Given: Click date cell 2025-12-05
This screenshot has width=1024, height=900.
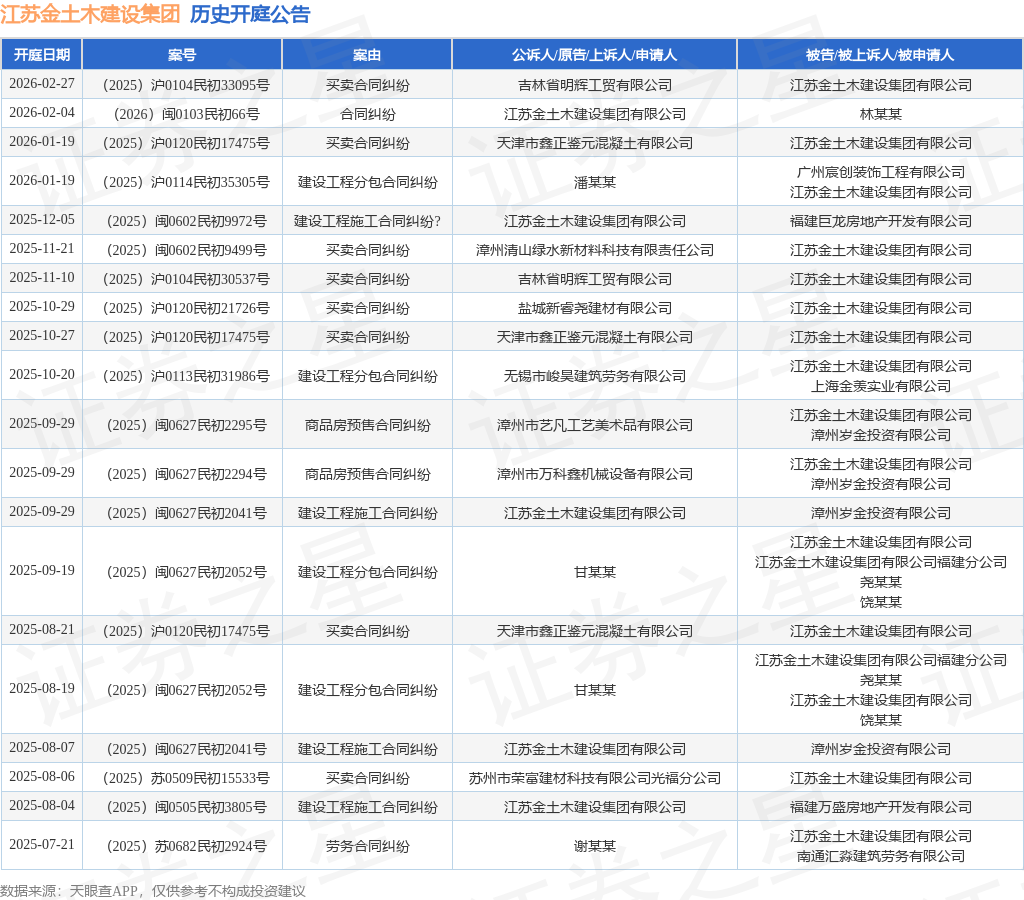Looking at the screenshot, I should 42,219.
